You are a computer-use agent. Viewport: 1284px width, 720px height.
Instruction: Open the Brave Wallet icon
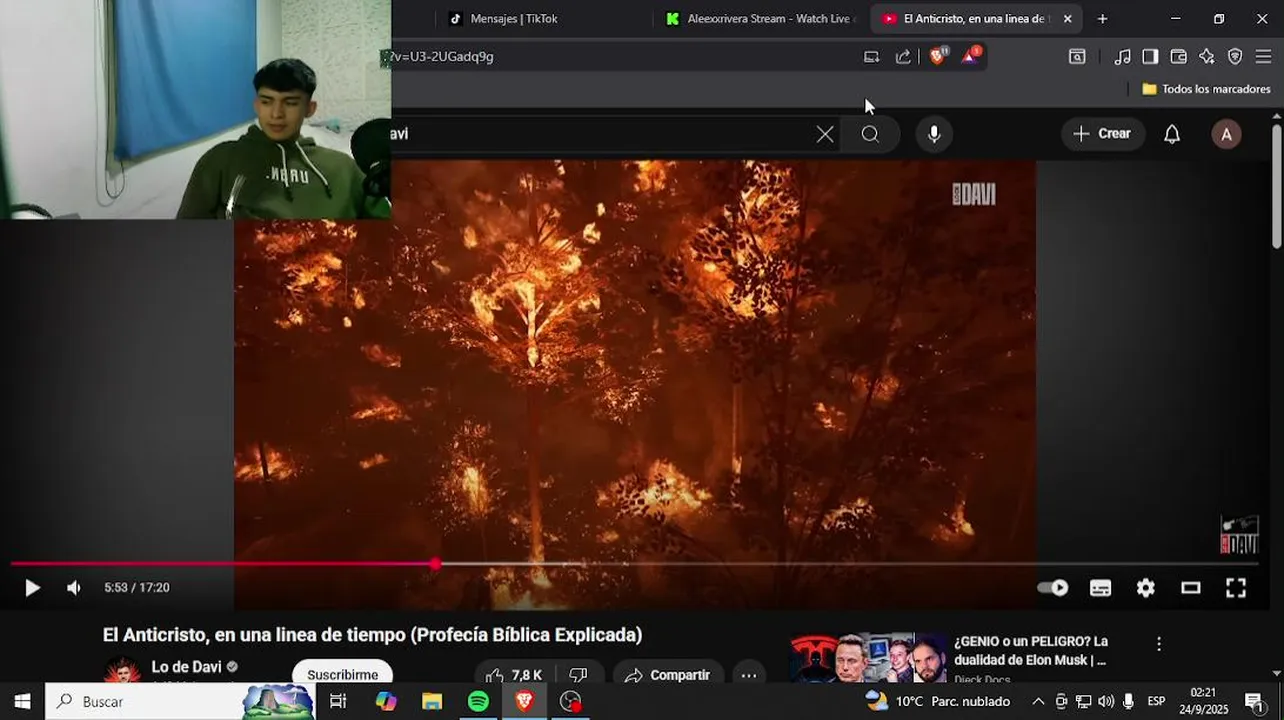tap(1178, 57)
